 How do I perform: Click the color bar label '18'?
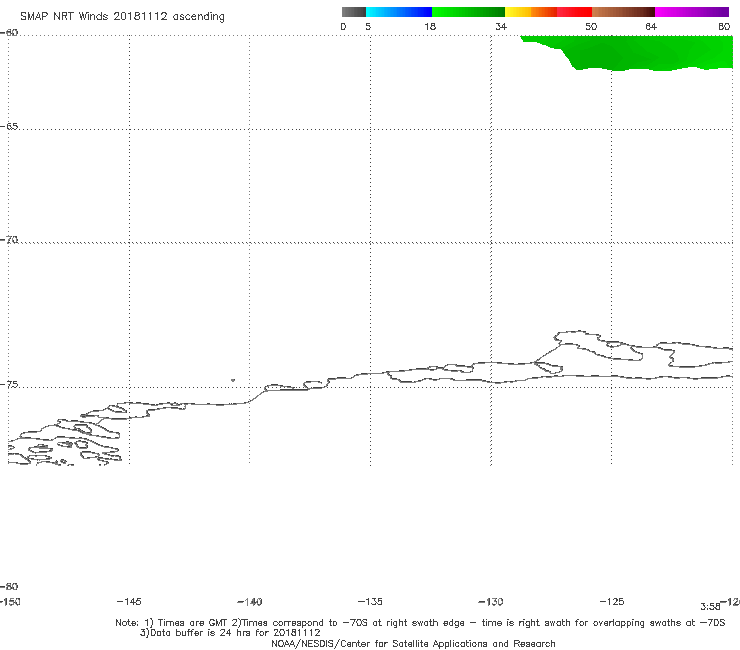click(430, 26)
